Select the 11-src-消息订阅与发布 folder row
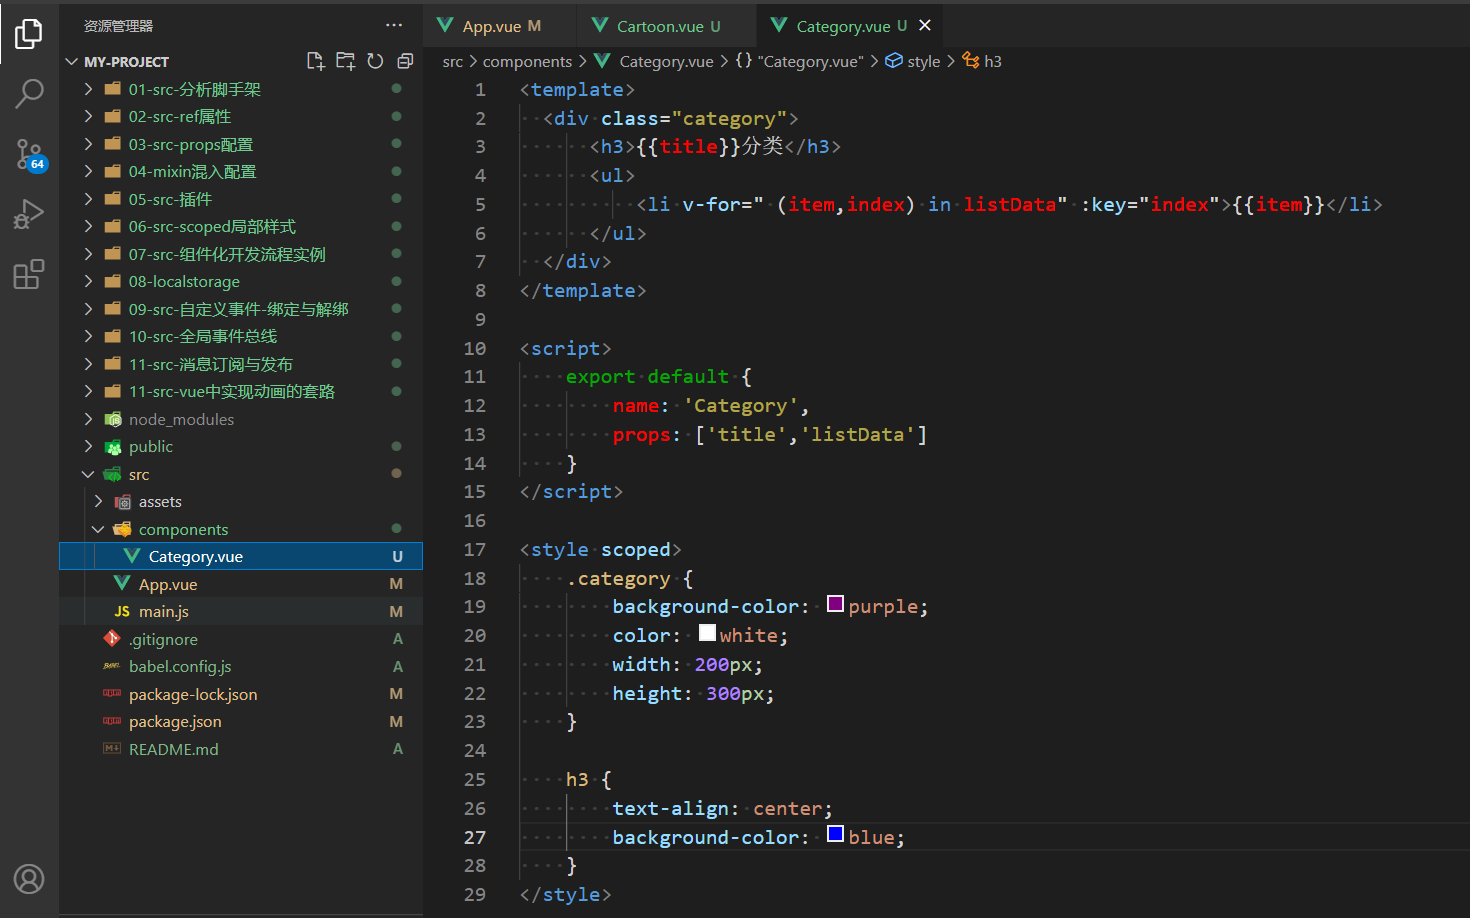Screen dimensions: 1470x918 pyautogui.click(x=241, y=364)
